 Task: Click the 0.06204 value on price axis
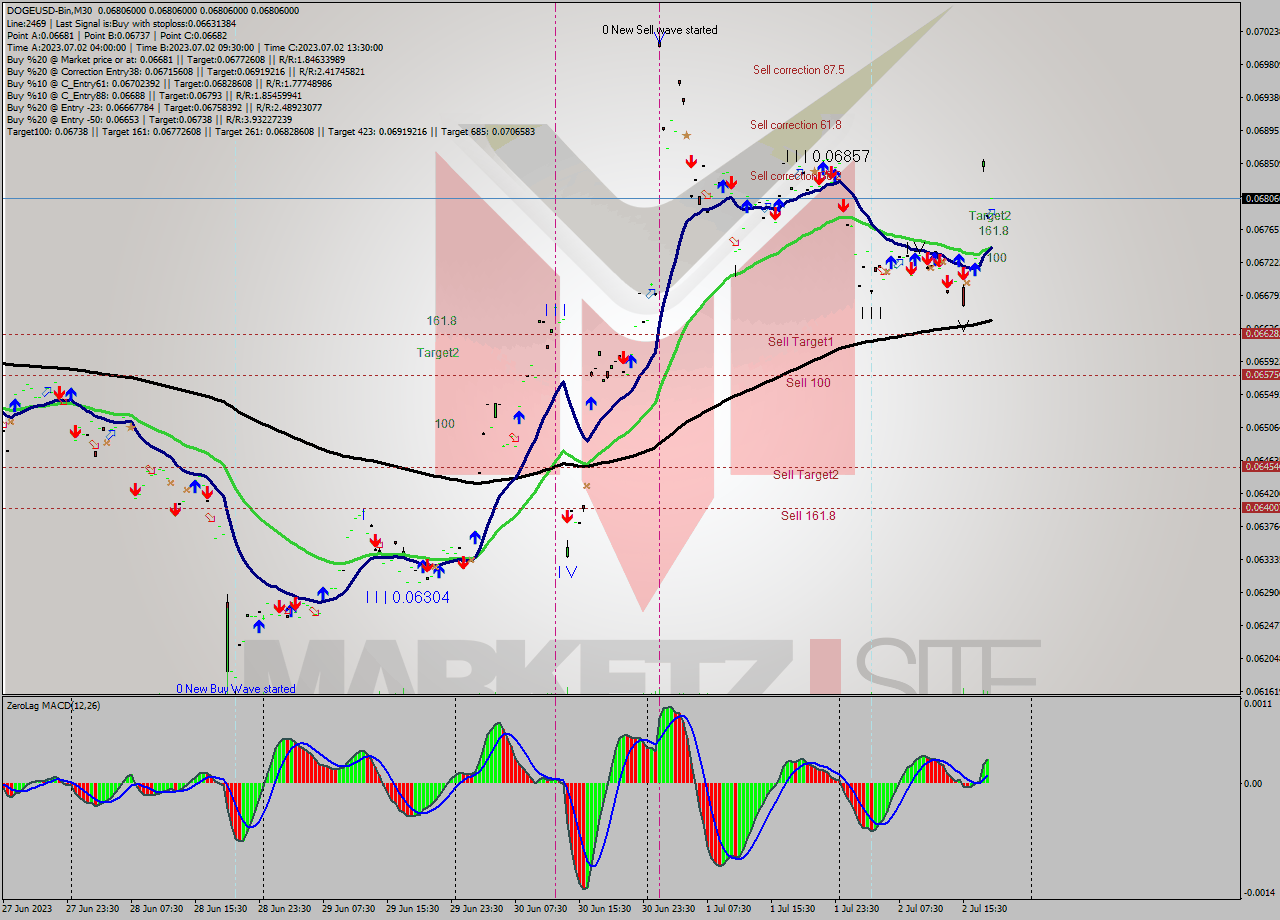click(x=1262, y=658)
